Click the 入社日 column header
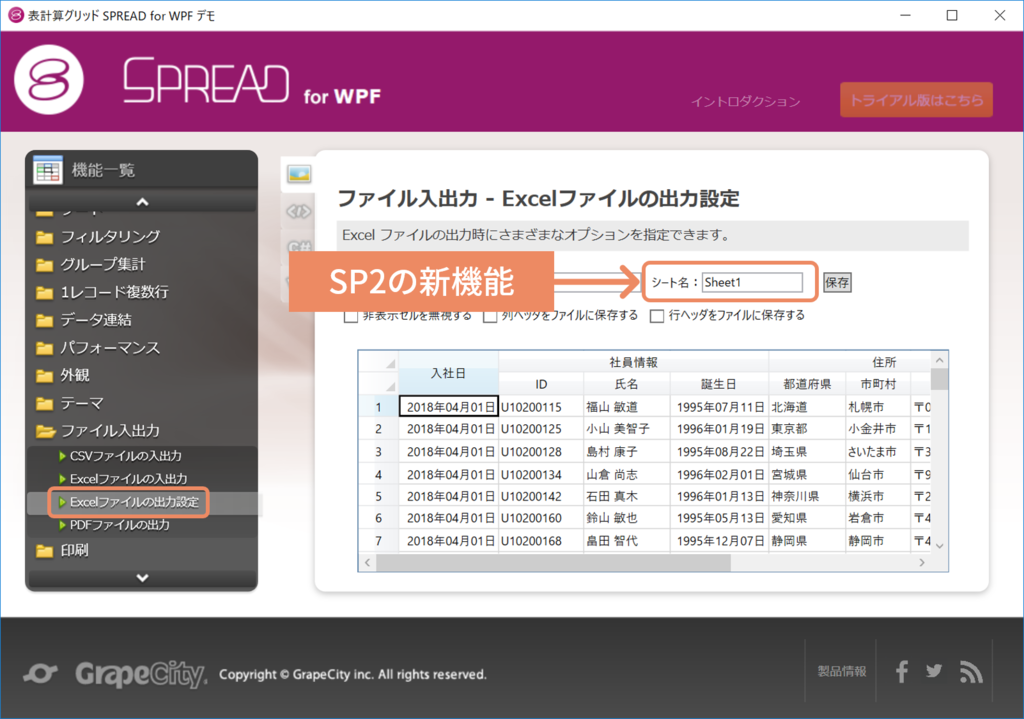This screenshot has width=1024, height=719. (x=448, y=373)
